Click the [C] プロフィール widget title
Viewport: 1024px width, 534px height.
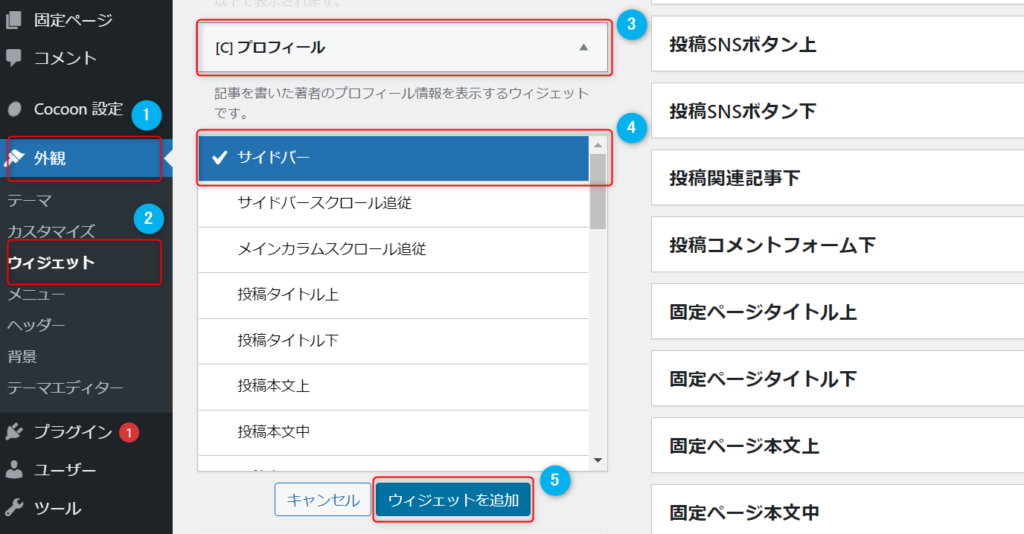pyautogui.click(x=270, y=47)
